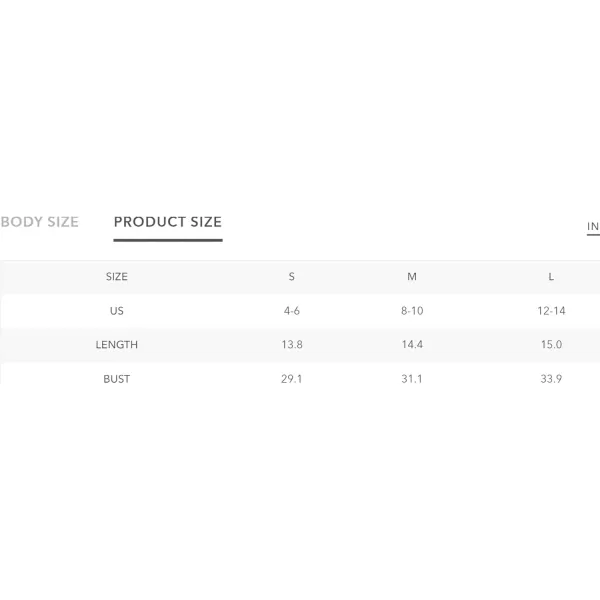Click the S column header

point(292,277)
